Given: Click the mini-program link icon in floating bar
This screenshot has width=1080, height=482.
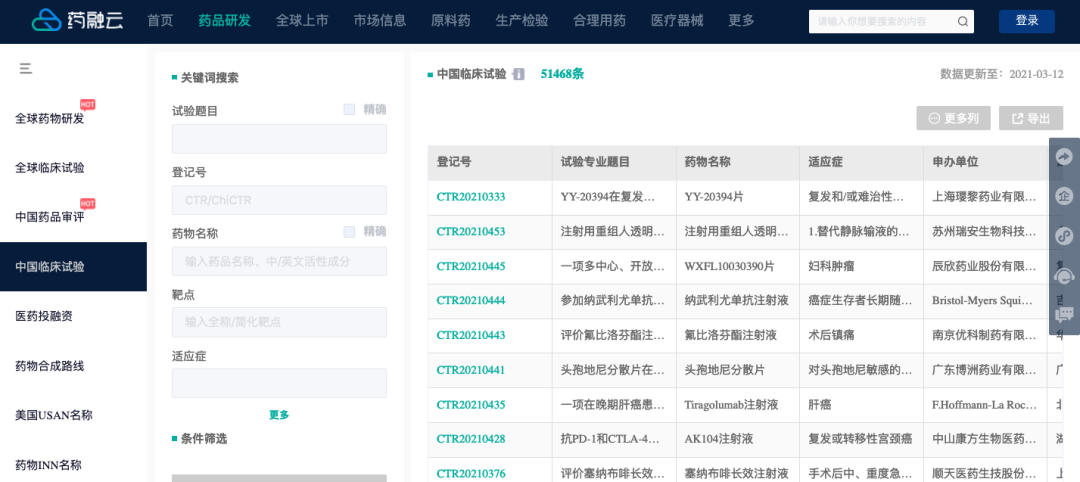Looking at the screenshot, I should click(x=1064, y=236).
